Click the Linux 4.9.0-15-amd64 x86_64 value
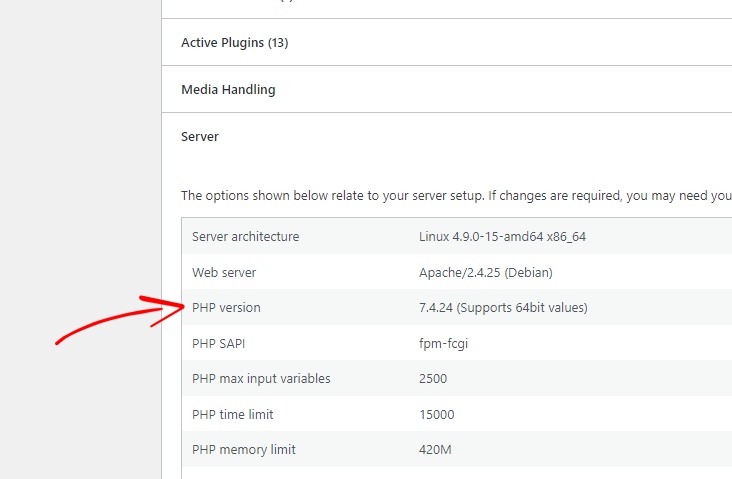Screen dimensions: 732x479 502,237
